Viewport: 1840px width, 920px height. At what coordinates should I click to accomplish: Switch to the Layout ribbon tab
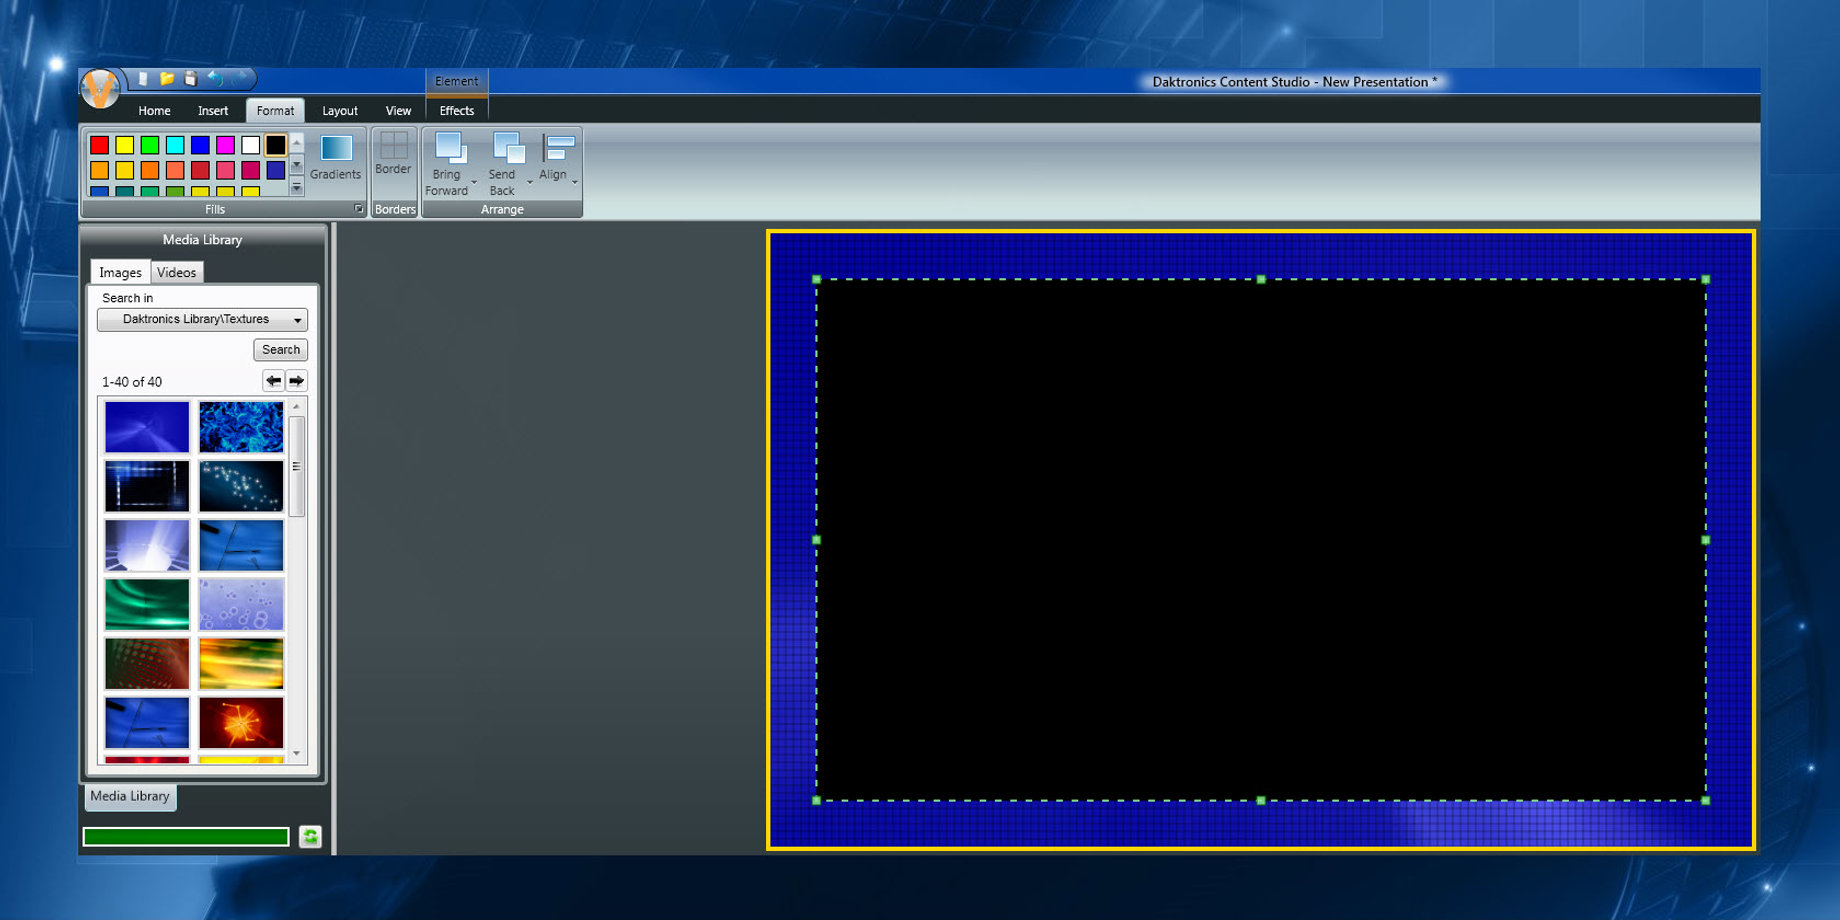coord(339,111)
